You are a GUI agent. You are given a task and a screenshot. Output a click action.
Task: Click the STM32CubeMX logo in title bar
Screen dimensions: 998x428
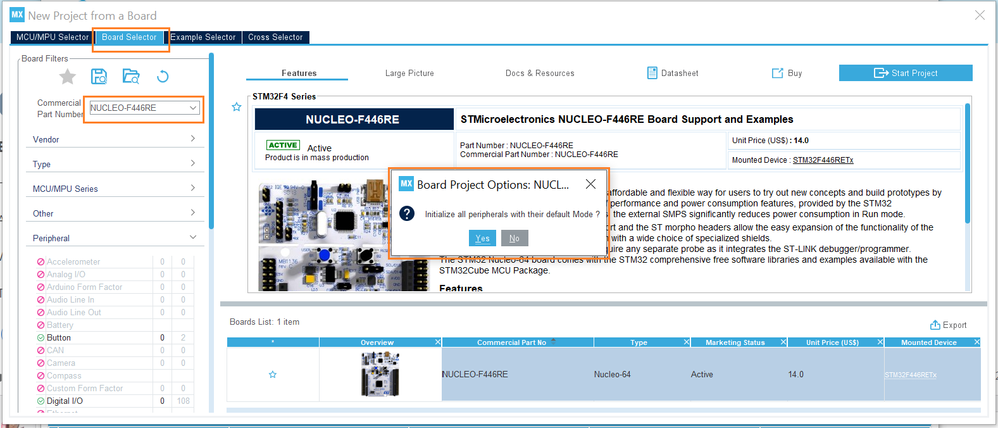click(17, 15)
